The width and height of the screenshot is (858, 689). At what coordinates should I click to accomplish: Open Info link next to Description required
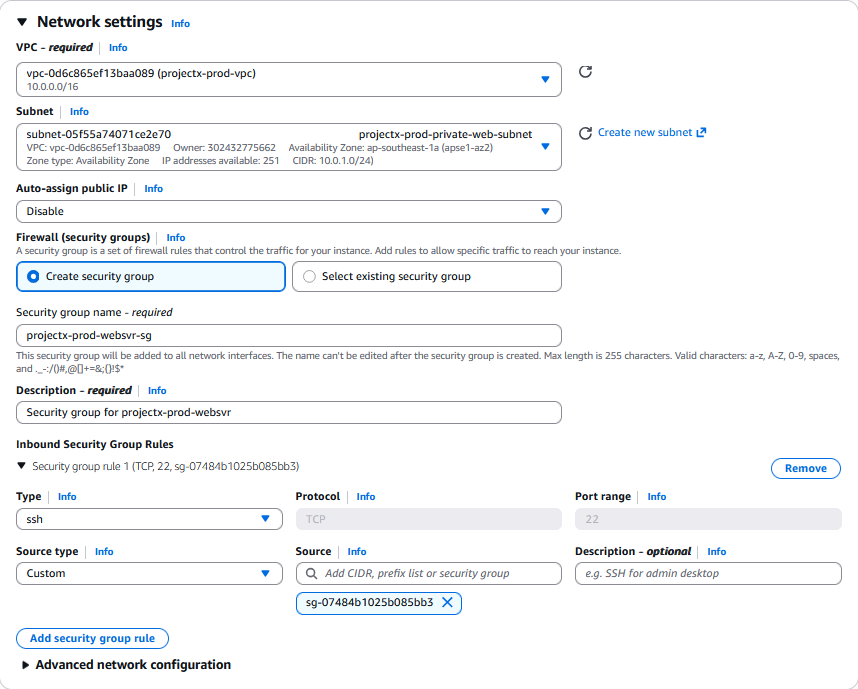tap(156, 391)
